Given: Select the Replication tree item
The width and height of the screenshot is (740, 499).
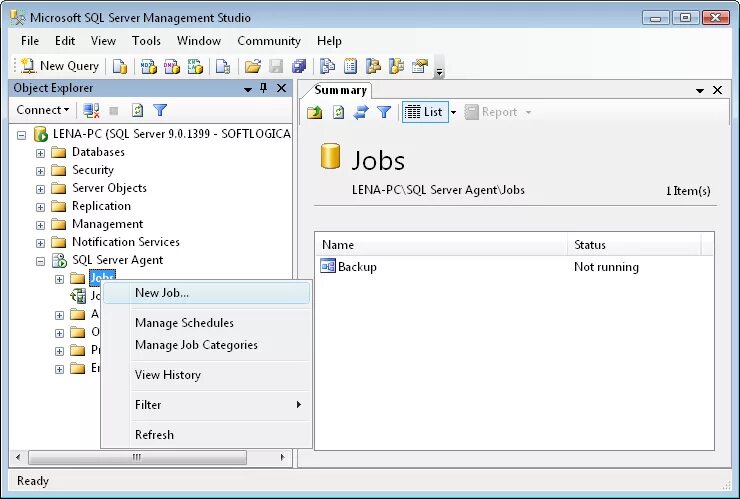Looking at the screenshot, I should (101, 206).
